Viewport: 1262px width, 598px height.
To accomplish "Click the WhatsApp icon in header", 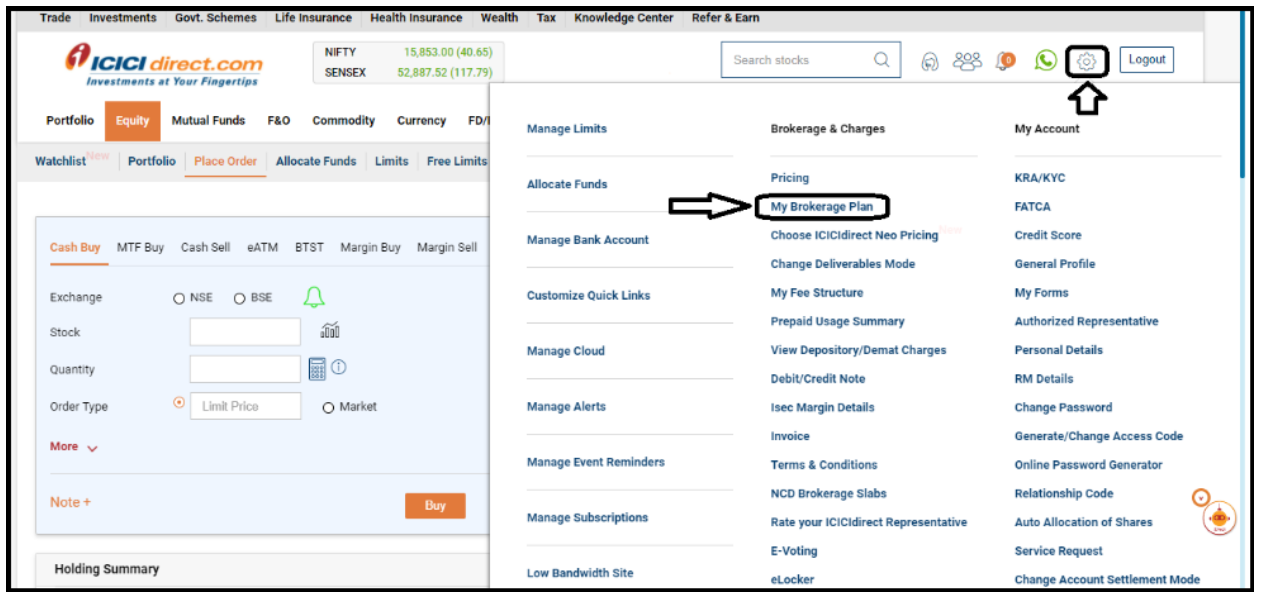I will pos(1045,61).
